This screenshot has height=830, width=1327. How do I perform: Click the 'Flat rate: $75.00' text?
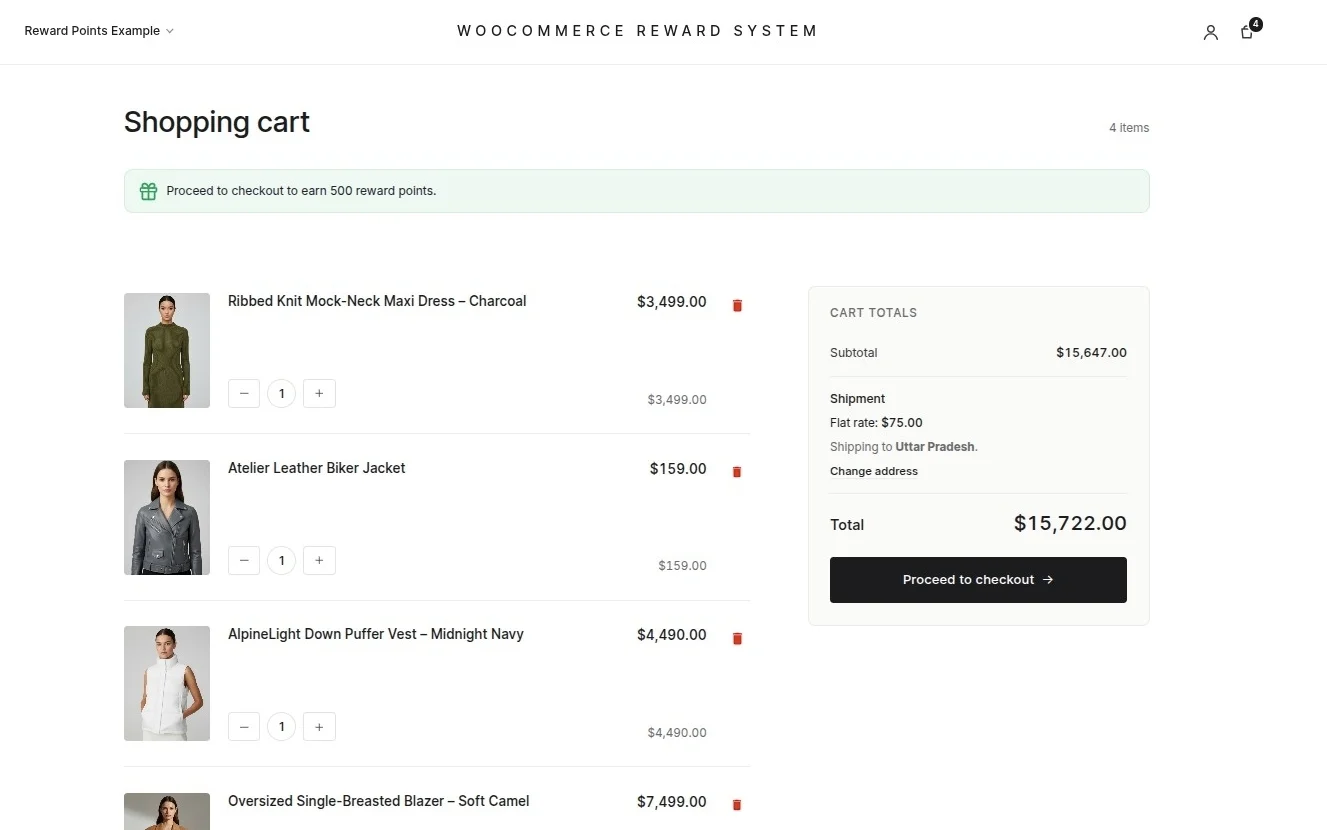876,423
